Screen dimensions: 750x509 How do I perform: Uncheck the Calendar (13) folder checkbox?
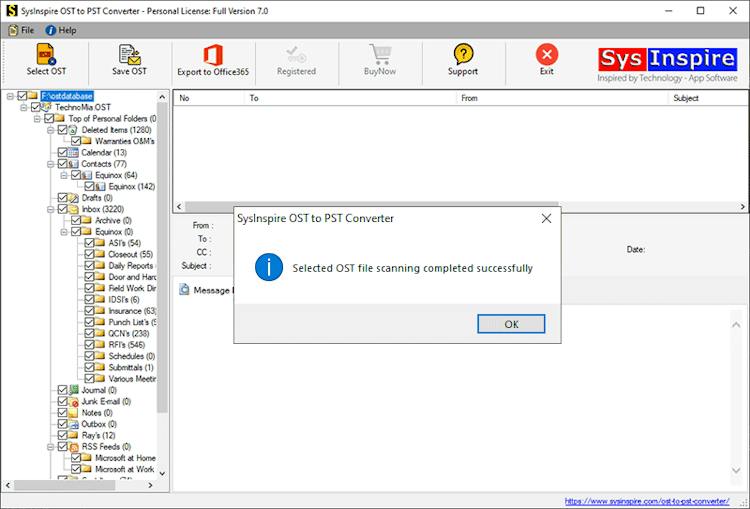pos(62,153)
